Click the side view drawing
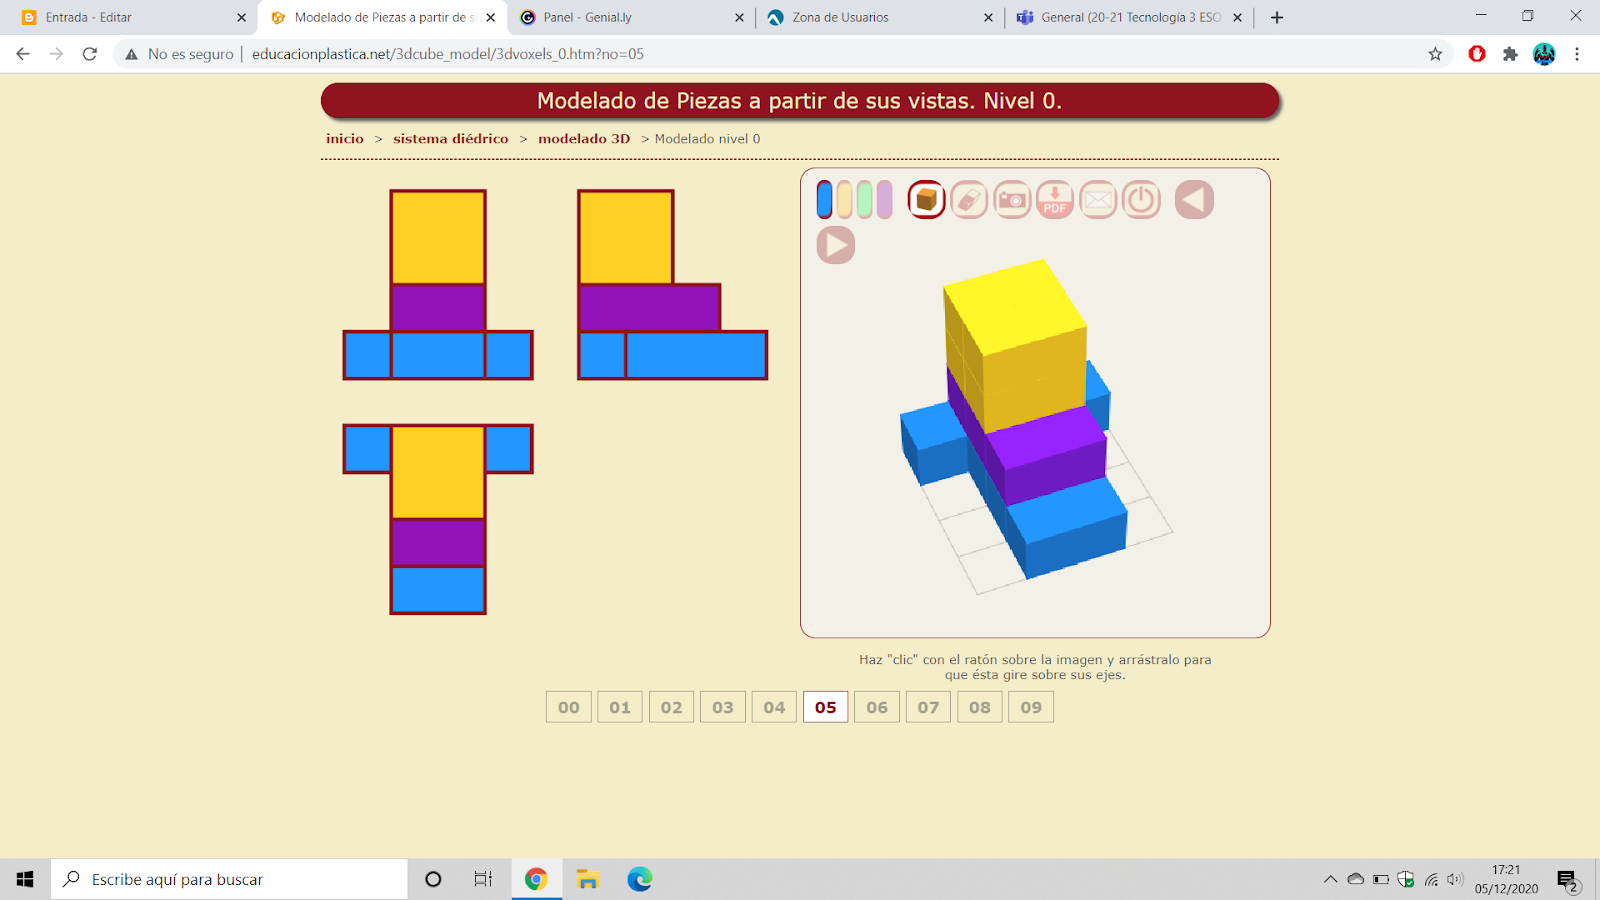 (672, 285)
